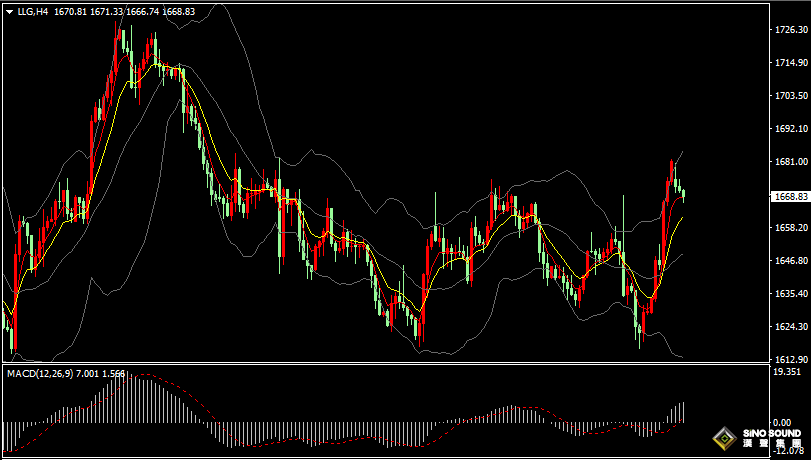Select the 1726.30 price axis label
Viewport: 811px width, 460px height.
coord(790,30)
